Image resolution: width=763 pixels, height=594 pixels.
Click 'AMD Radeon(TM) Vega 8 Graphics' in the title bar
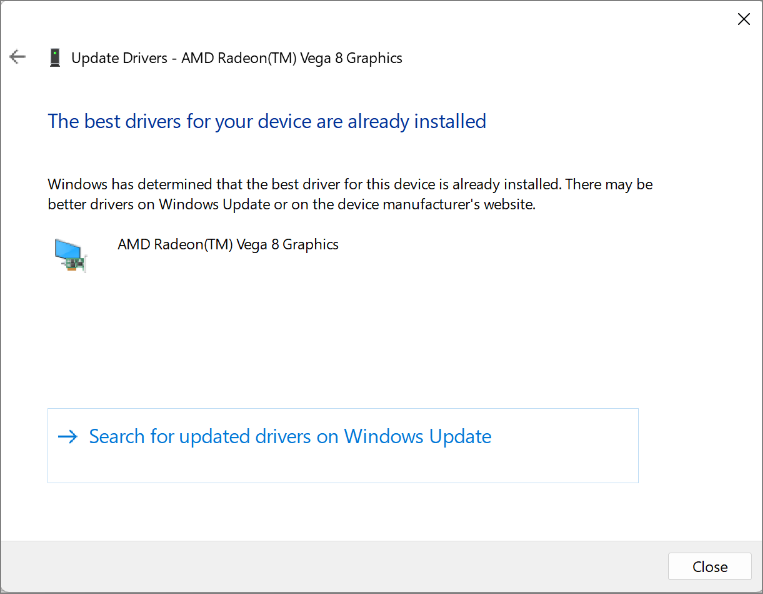click(x=292, y=58)
